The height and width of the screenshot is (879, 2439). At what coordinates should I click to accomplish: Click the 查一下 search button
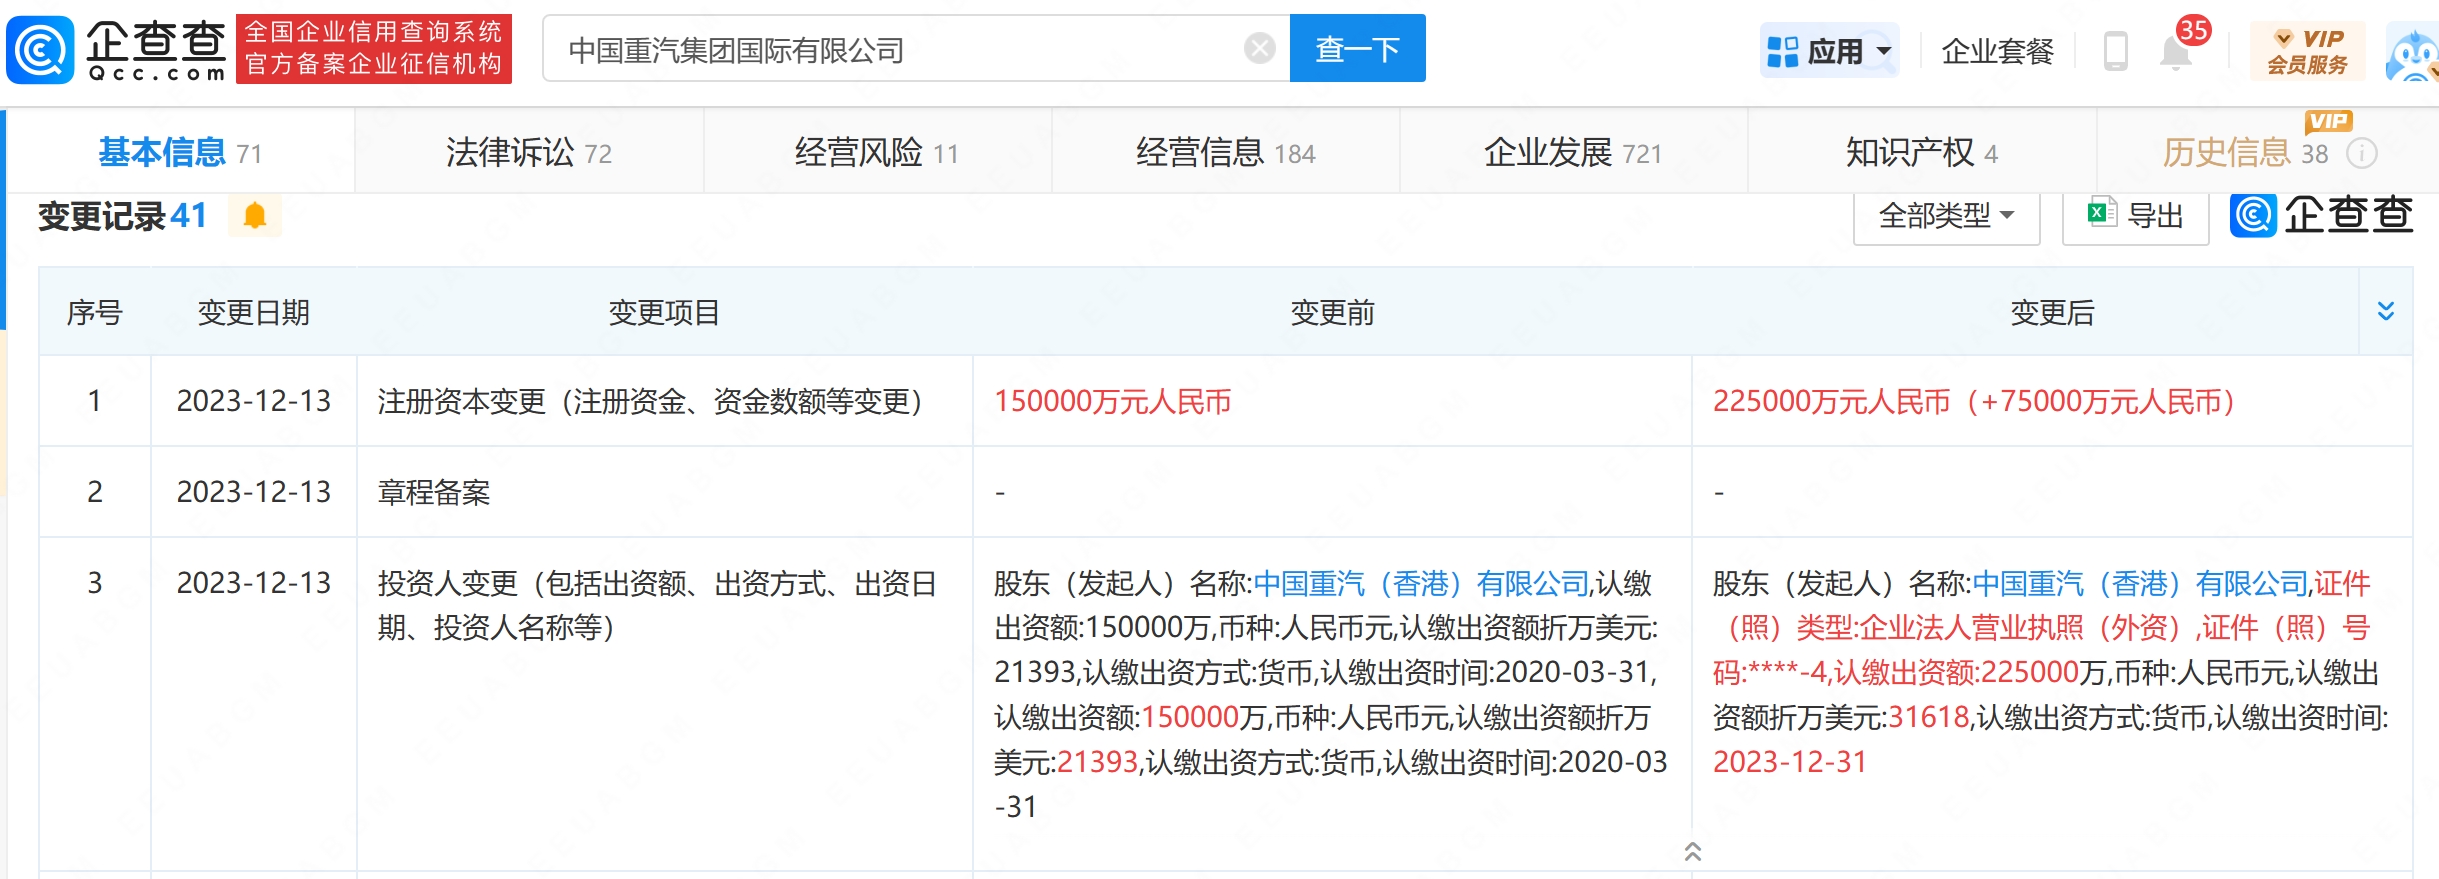pyautogui.click(x=1357, y=48)
